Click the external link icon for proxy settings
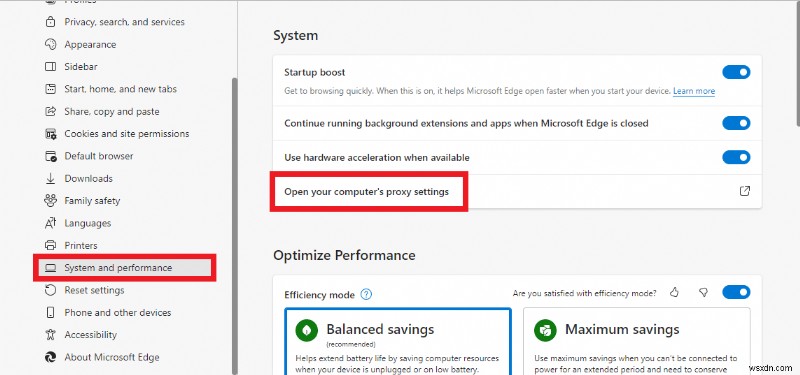This screenshot has height=375, width=800. pyautogui.click(x=745, y=191)
